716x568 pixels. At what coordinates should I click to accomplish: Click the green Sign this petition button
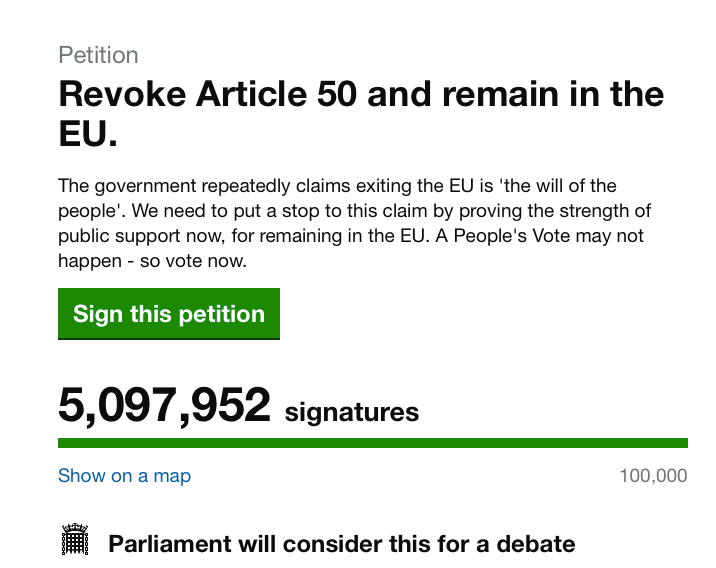(168, 314)
